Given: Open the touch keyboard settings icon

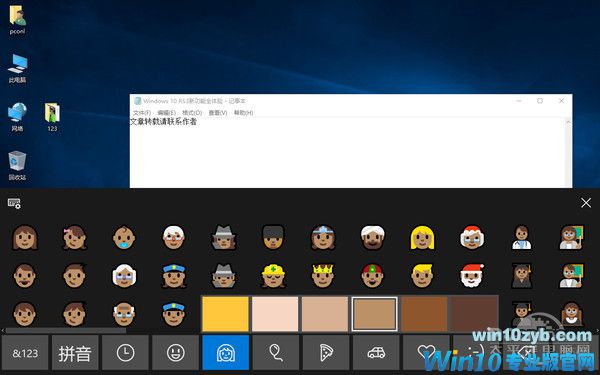Looking at the screenshot, I should 14,203.
